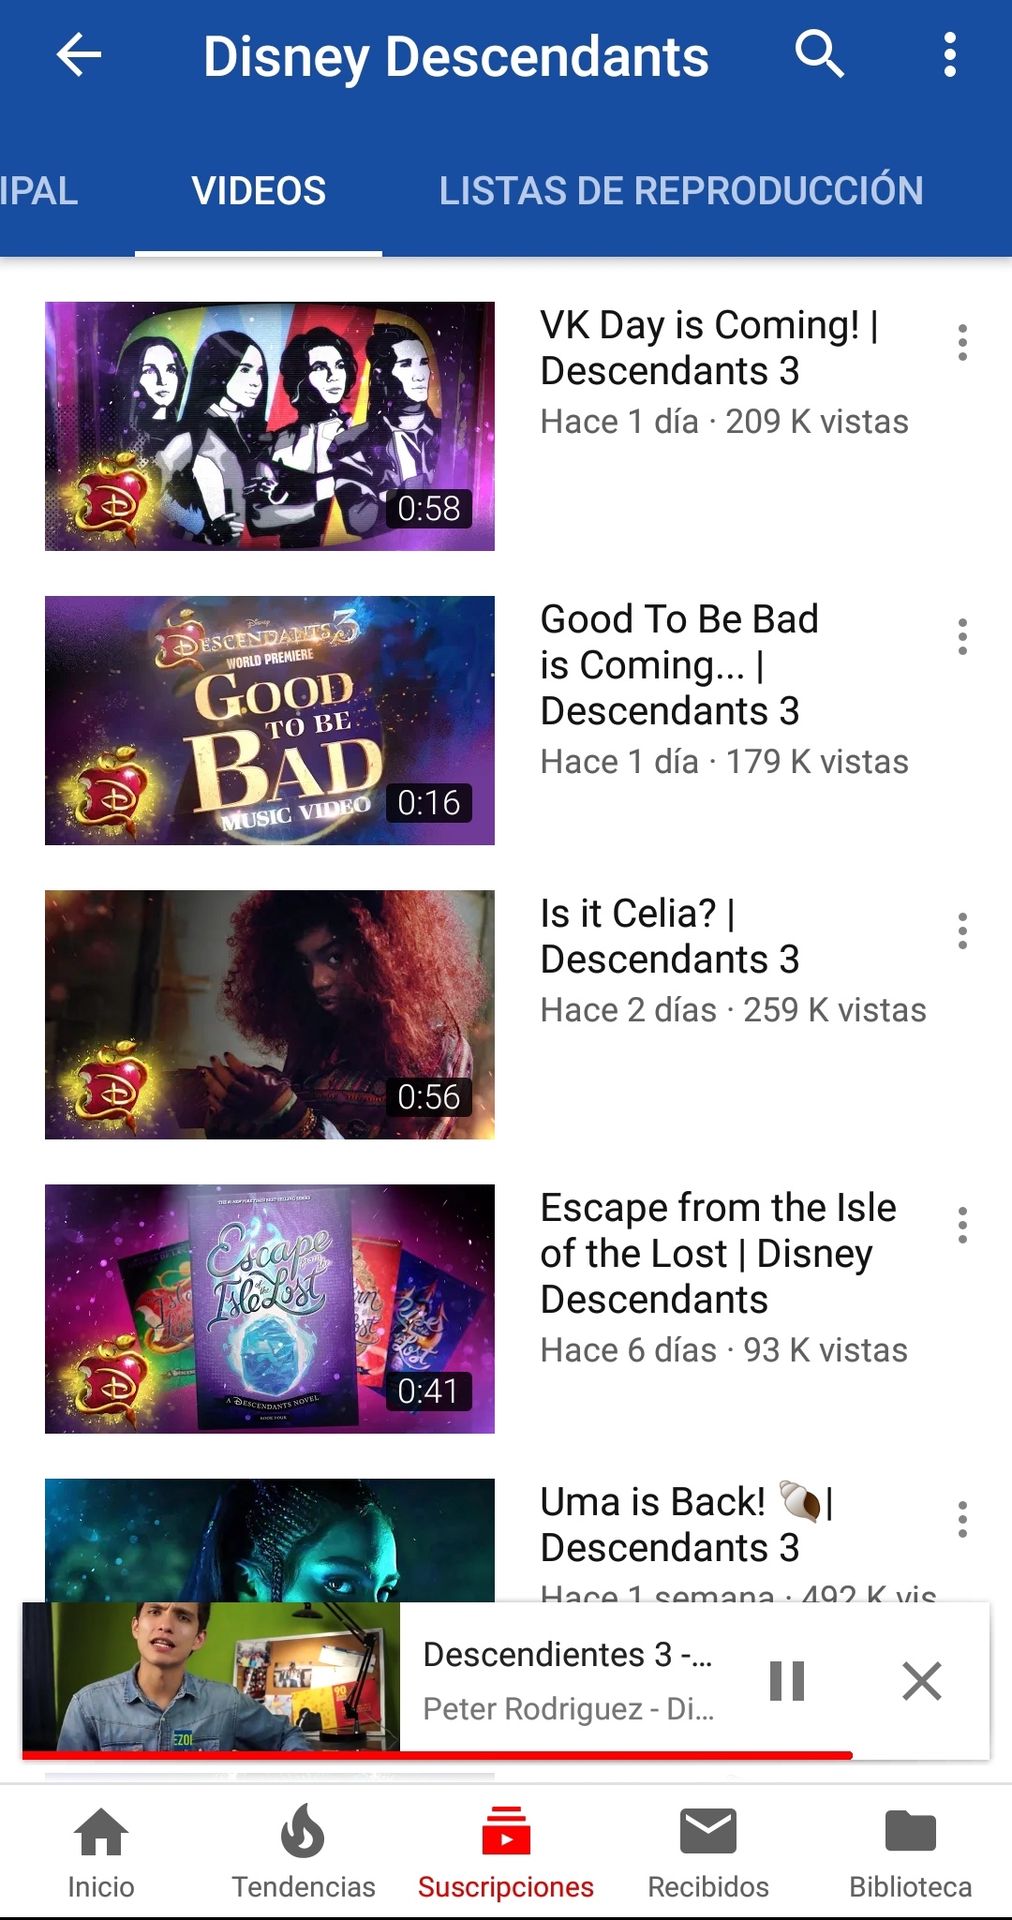This screenshot has height=1920, width=1012.
Task: Open options for Is it Celia video
Action: coord(962,931)
